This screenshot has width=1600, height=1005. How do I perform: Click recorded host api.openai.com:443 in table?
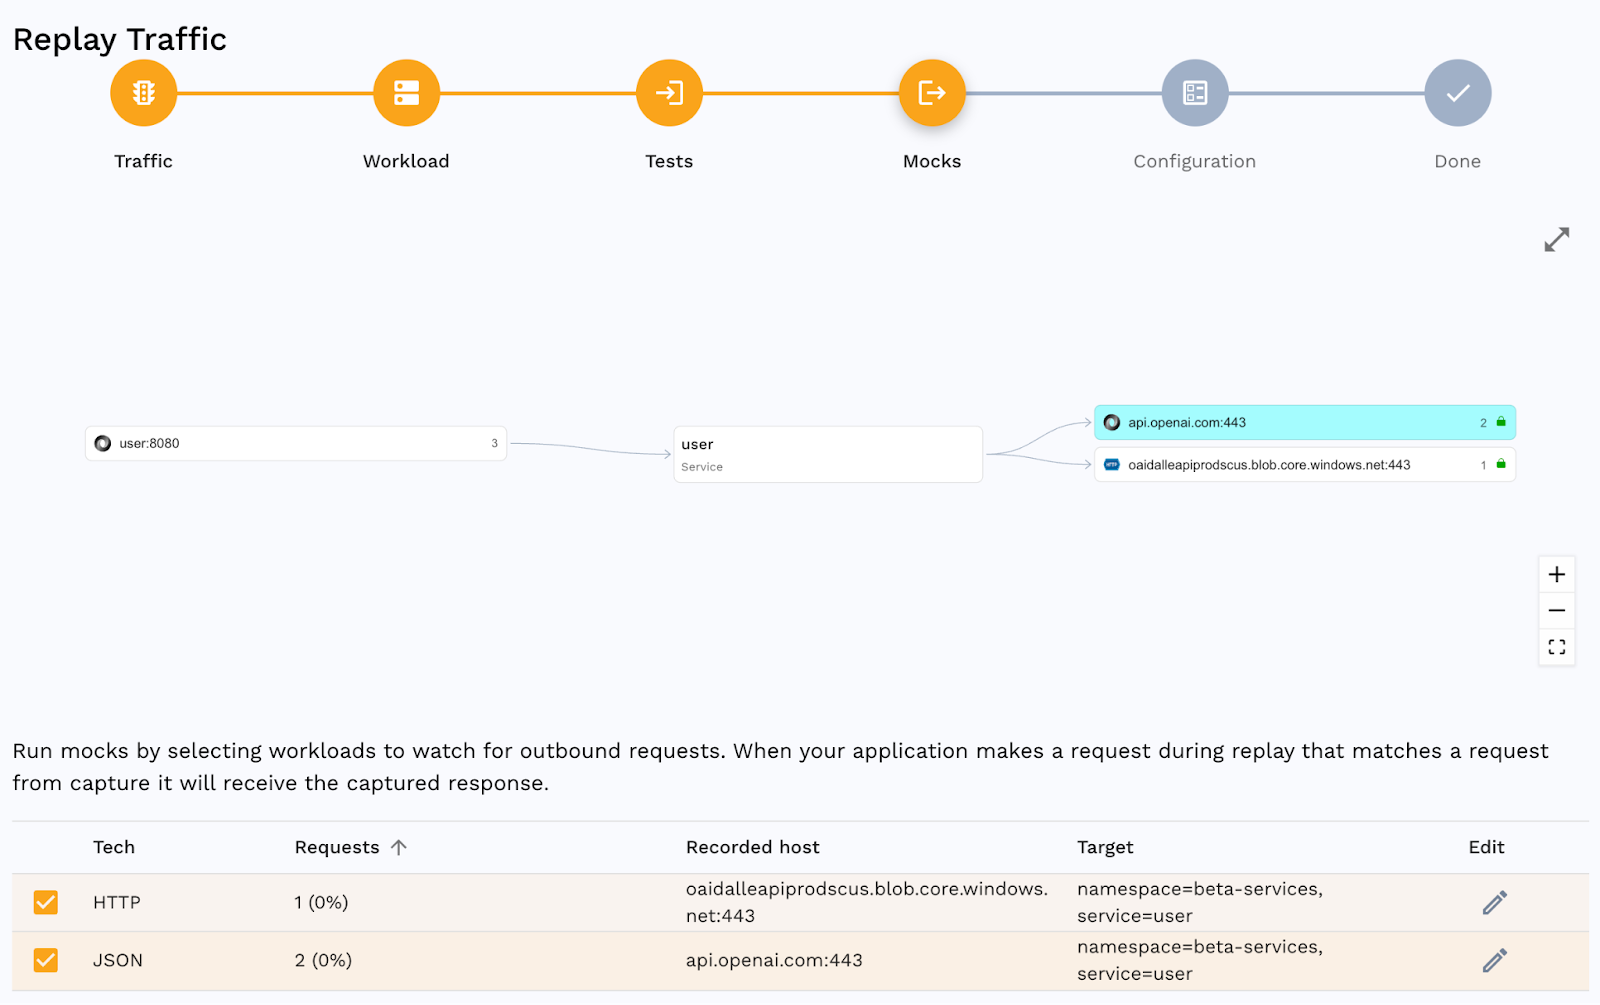click(x=774, y=961)
